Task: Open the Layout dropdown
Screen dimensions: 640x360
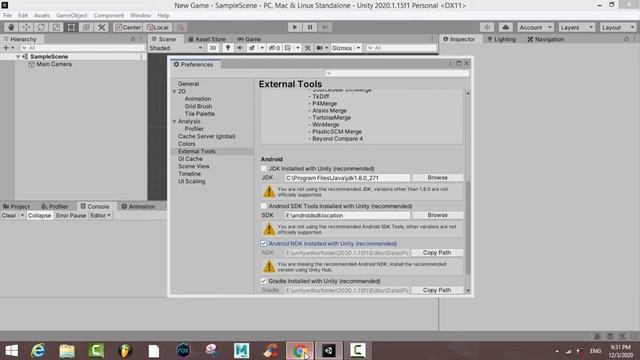Action: pos(618,27)
